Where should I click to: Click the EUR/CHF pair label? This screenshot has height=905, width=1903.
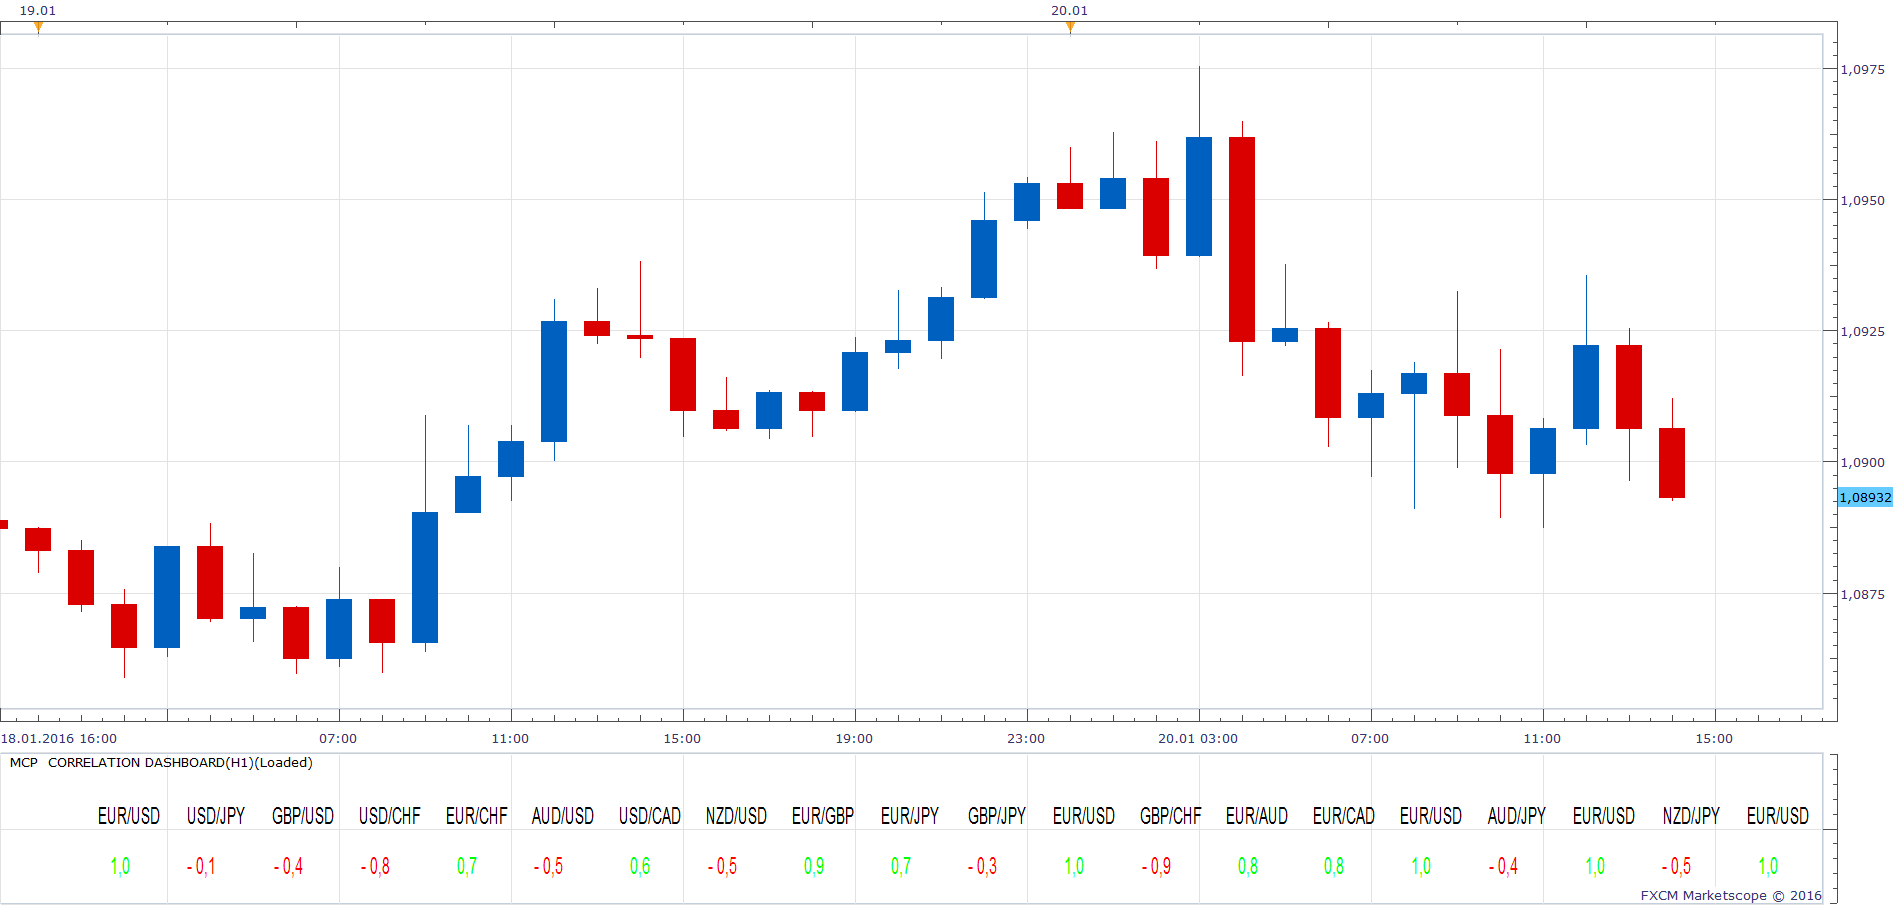[x=477, y=816]
